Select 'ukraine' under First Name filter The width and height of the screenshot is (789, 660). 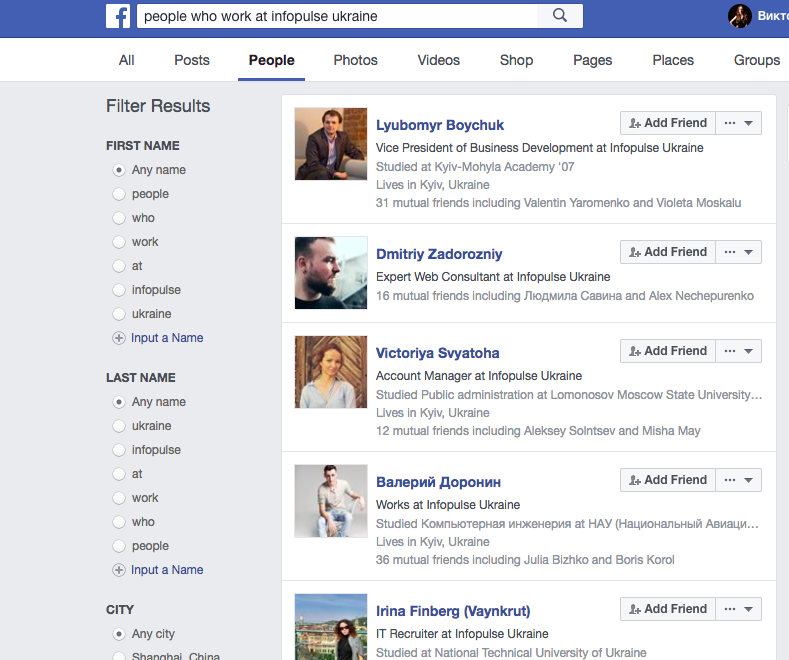pos(119,314)
